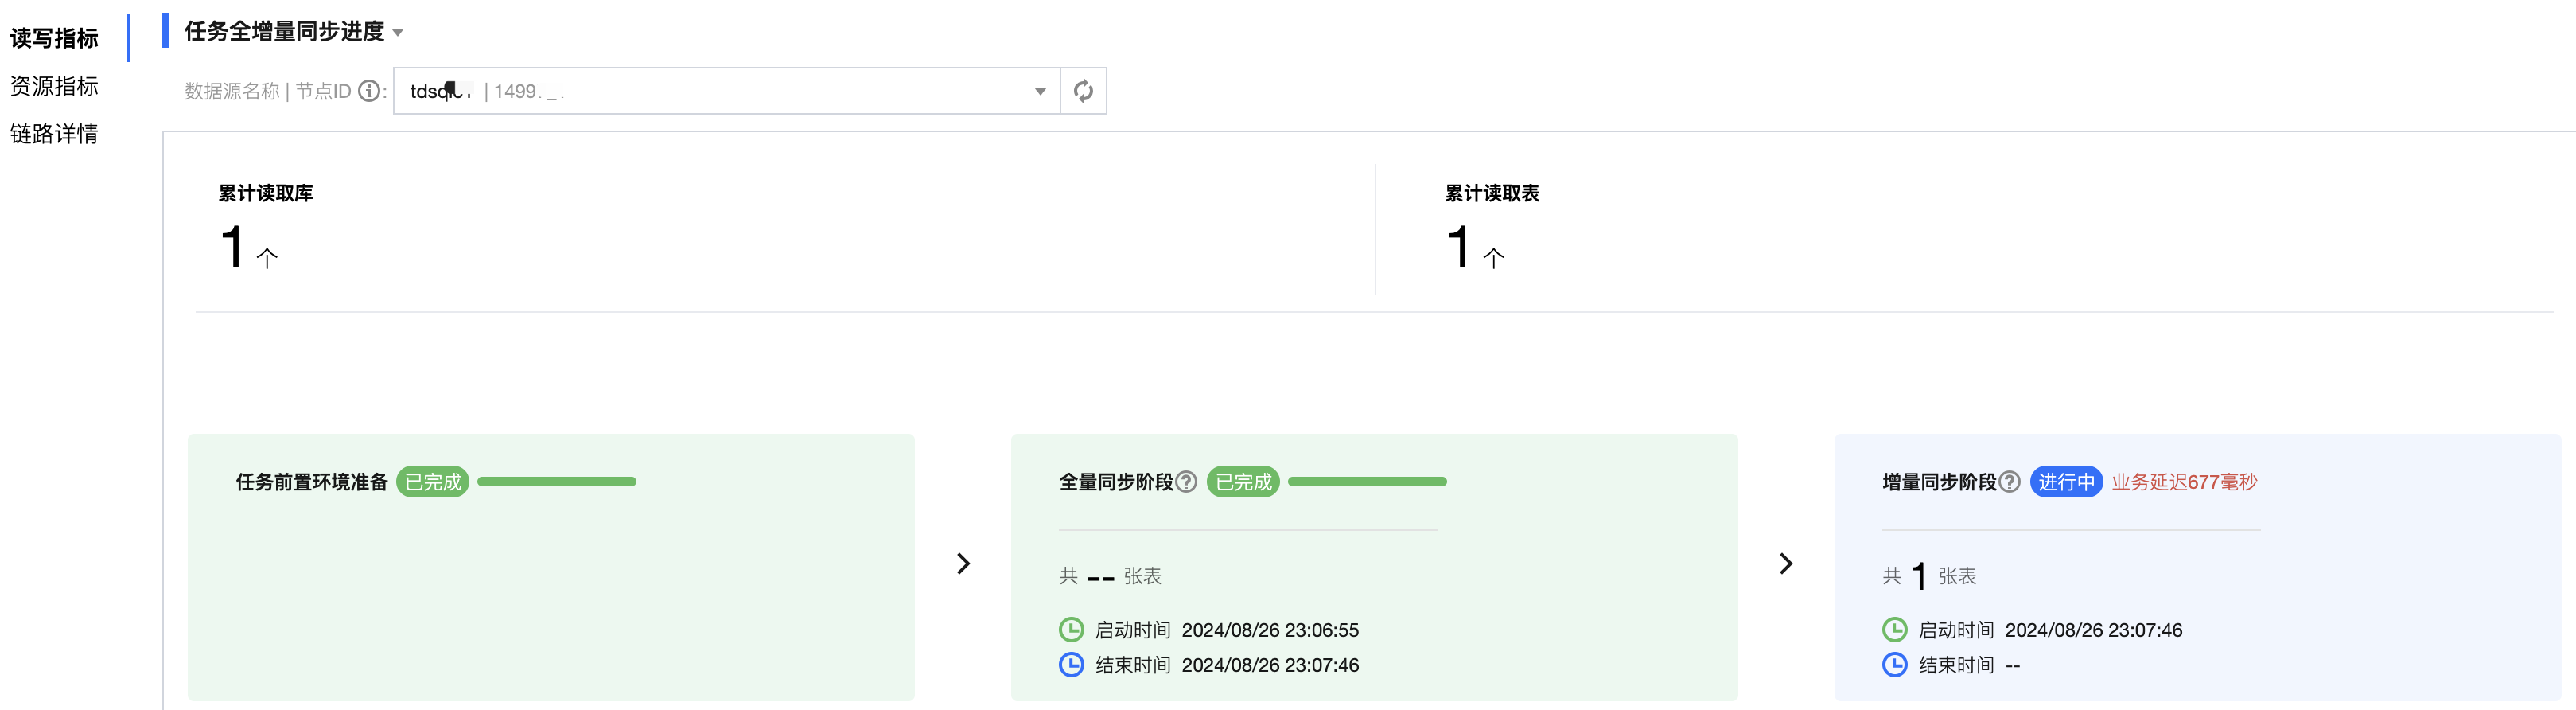The width and height of the screenshot is (2576, 710).
Task: Click blue clock icon for full-sync end time
Action: 1071,665
